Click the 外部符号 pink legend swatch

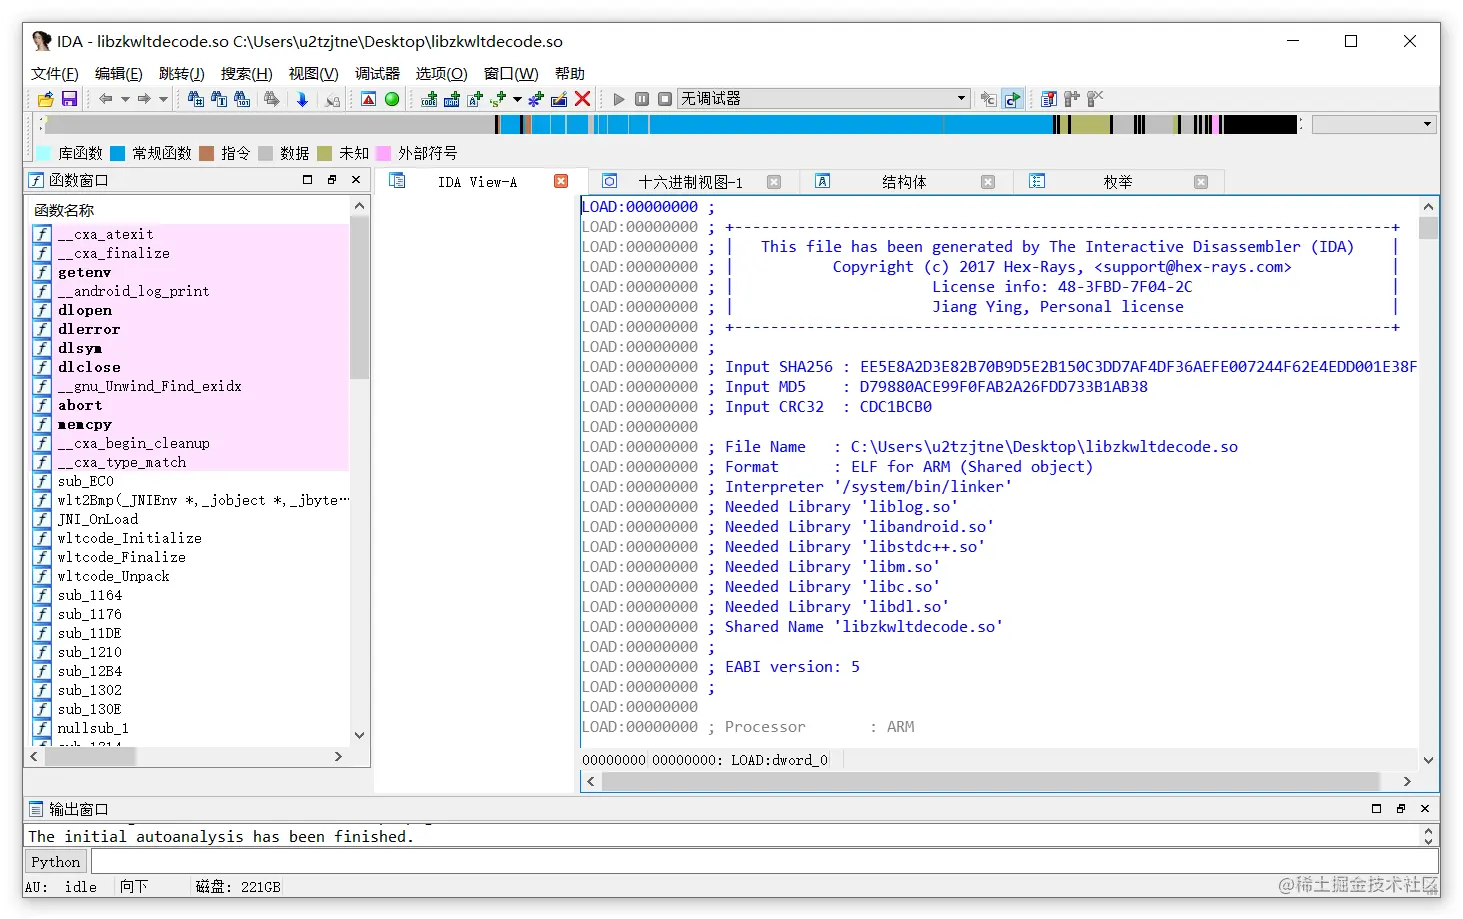point(383,153)
